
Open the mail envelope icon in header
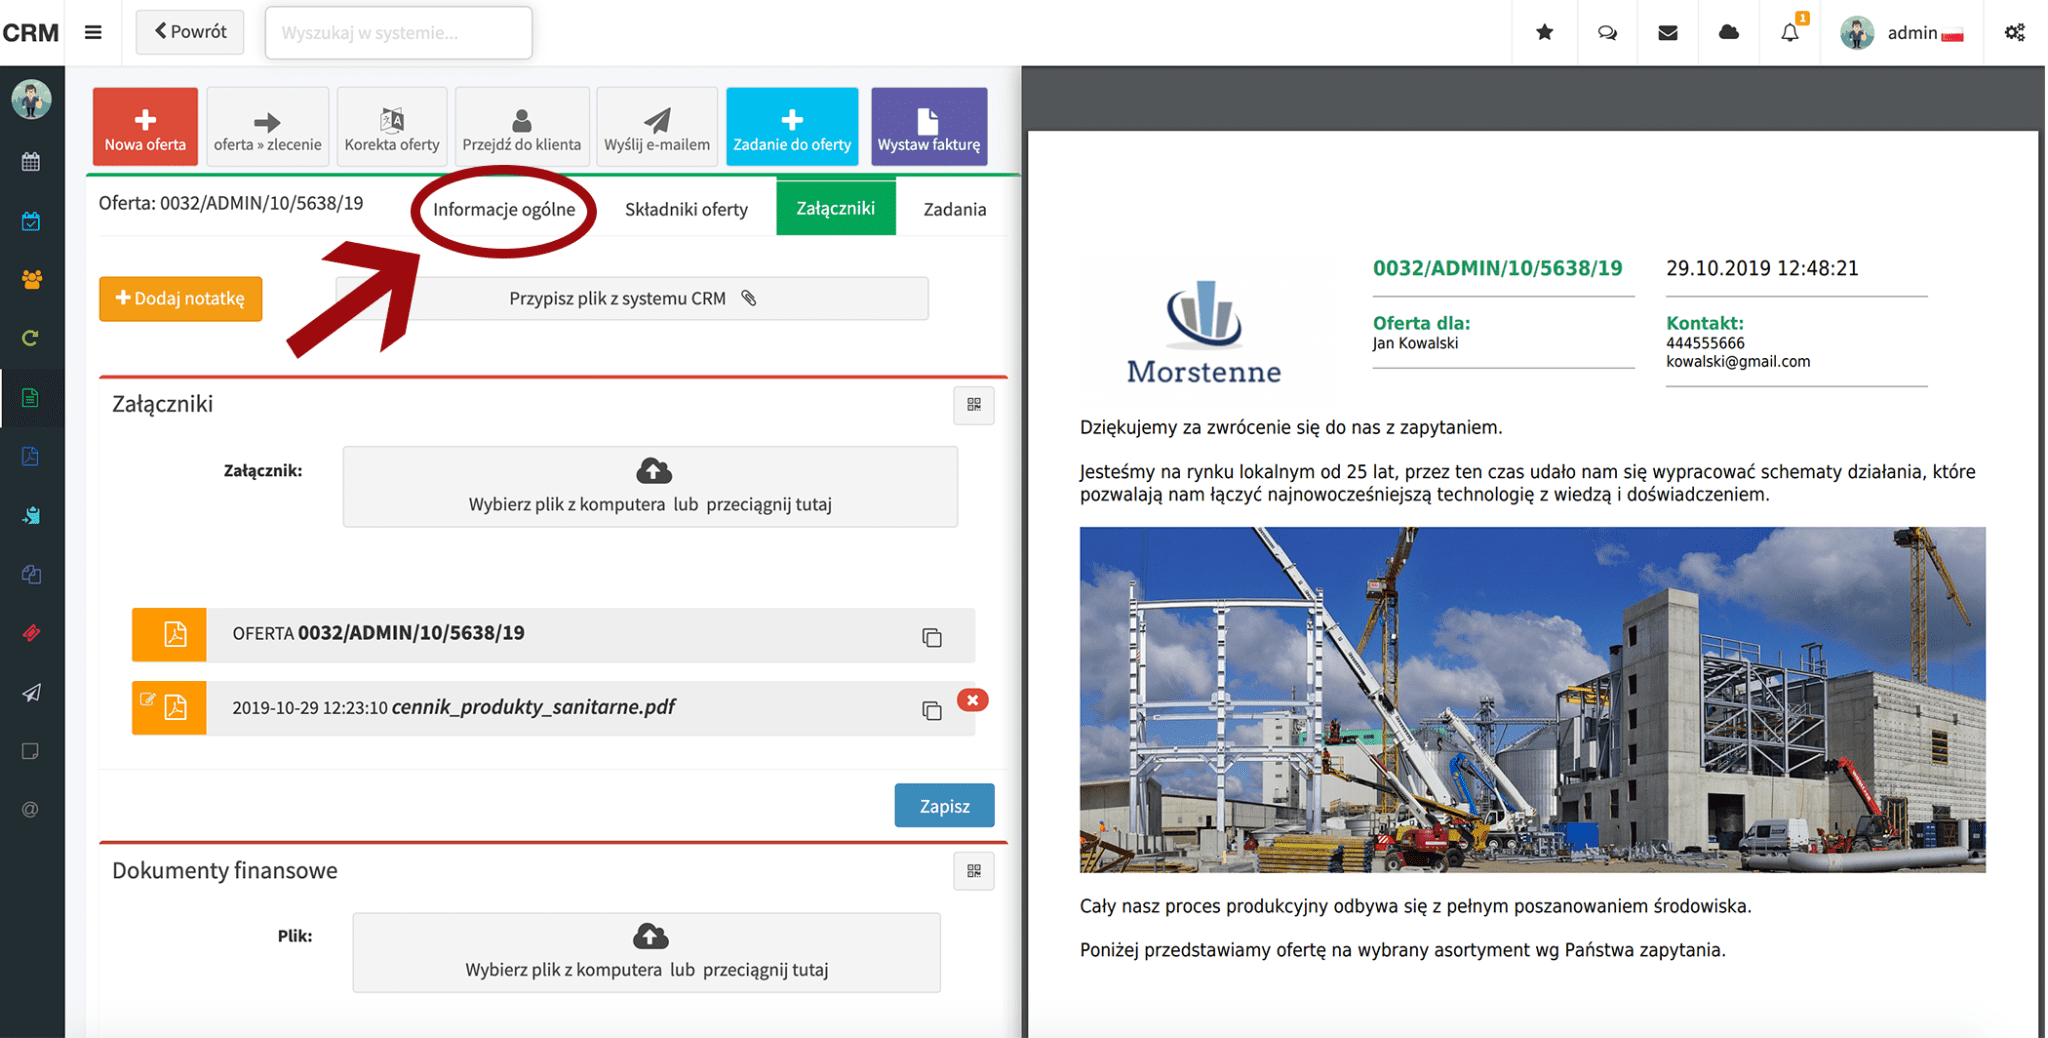[1668, 33]
